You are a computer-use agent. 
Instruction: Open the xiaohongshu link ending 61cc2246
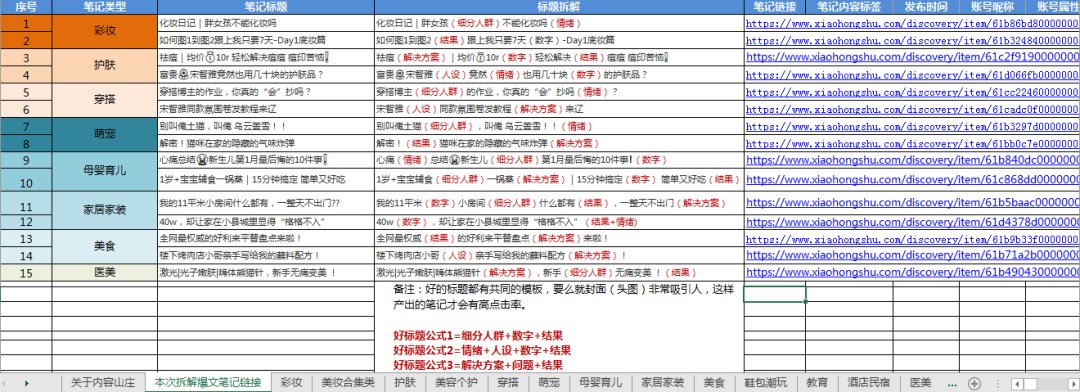(912, 92)
